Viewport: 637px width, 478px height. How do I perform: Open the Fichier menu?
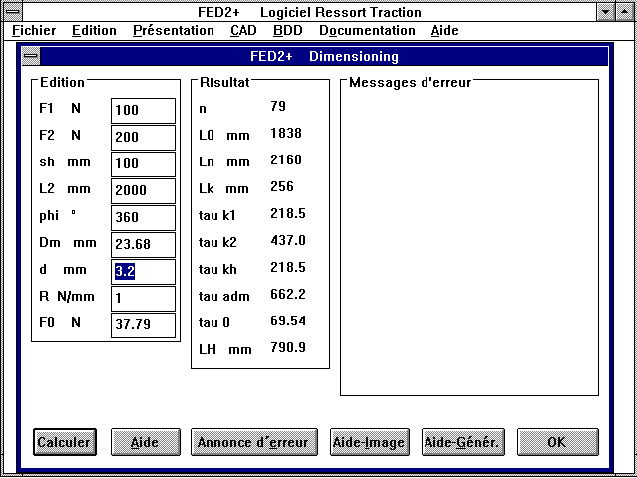34,30
